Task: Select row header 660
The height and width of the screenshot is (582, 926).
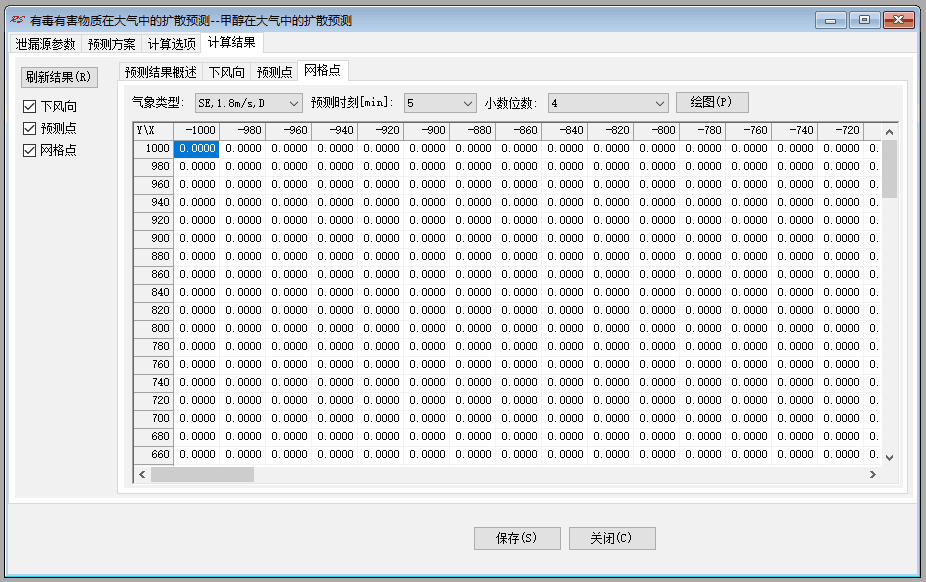Action: point(154,455)
